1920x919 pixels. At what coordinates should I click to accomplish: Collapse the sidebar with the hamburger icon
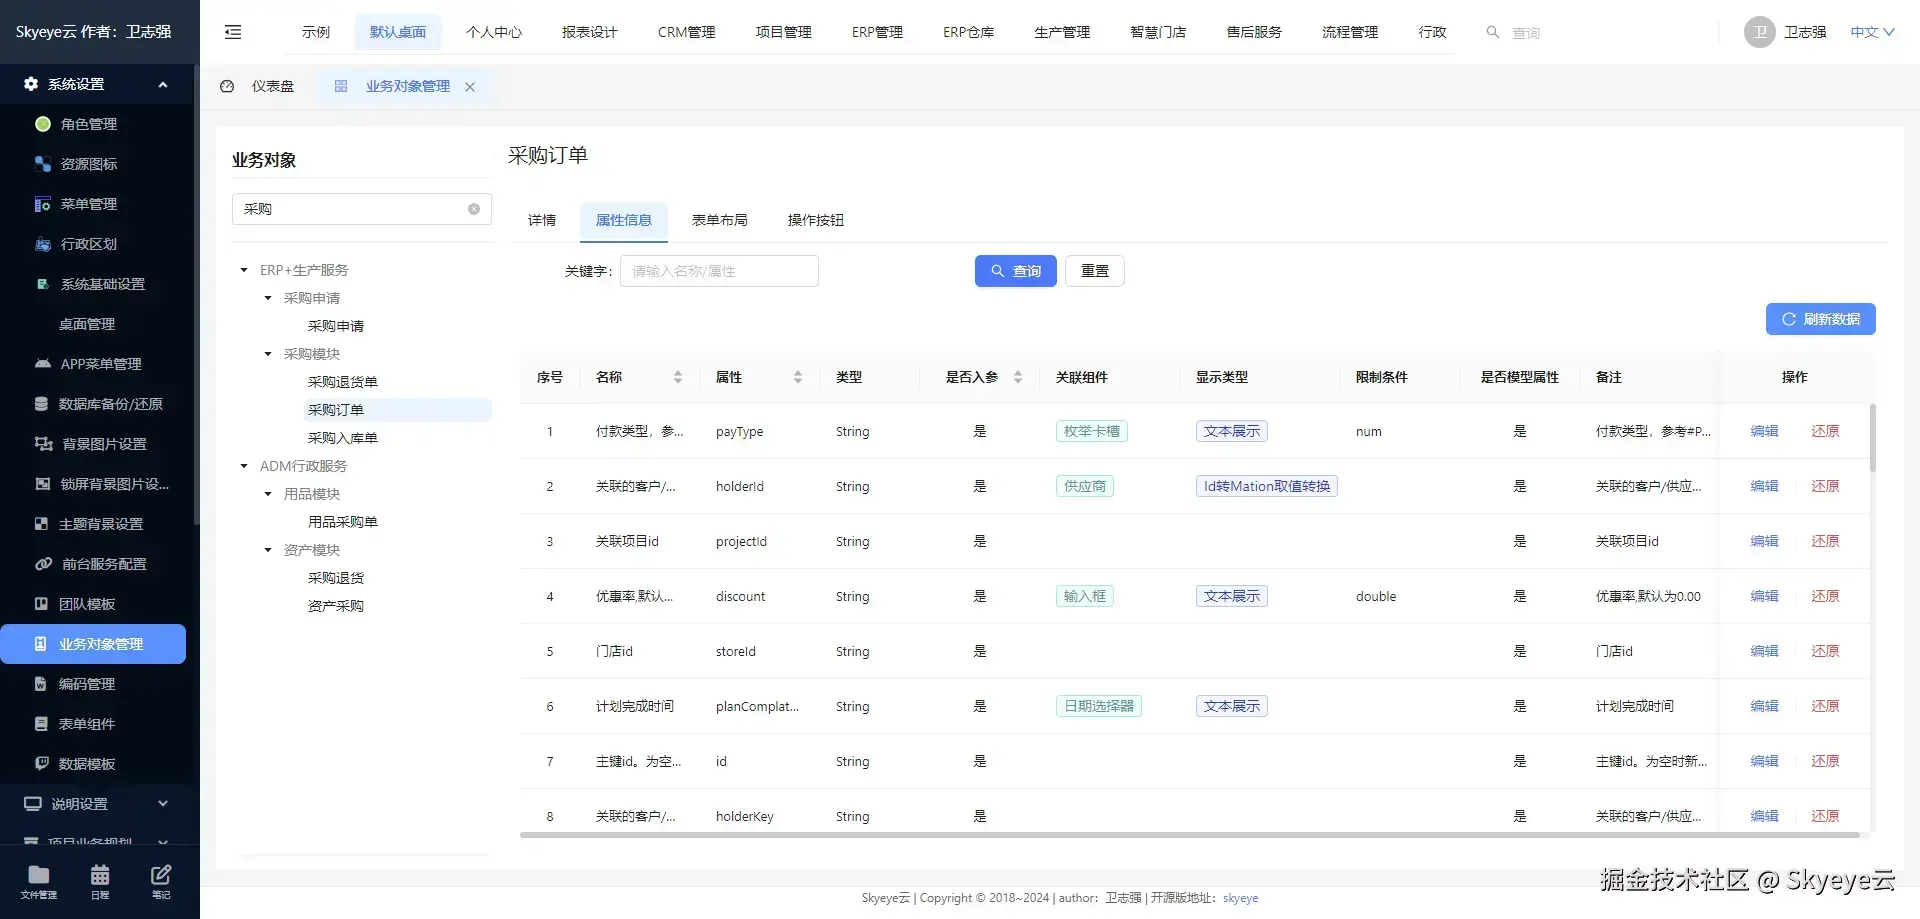[233, 32]
